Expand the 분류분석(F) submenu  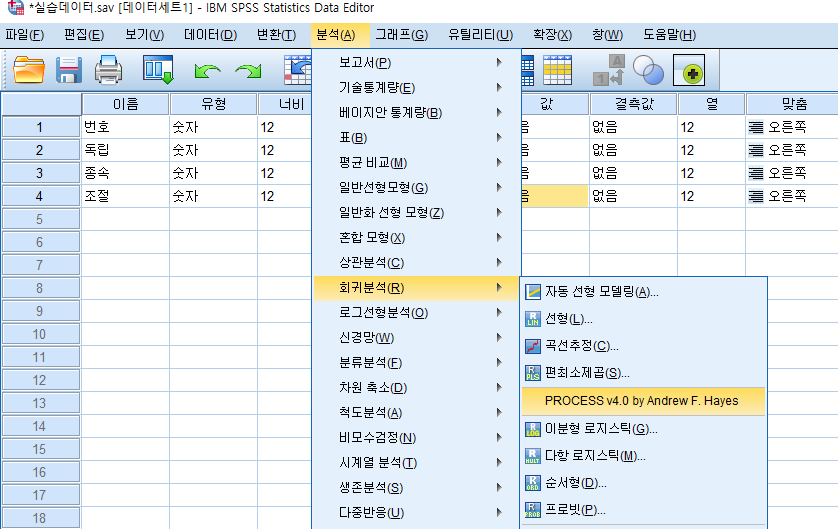pyautogui.click(x=416, y=363)
